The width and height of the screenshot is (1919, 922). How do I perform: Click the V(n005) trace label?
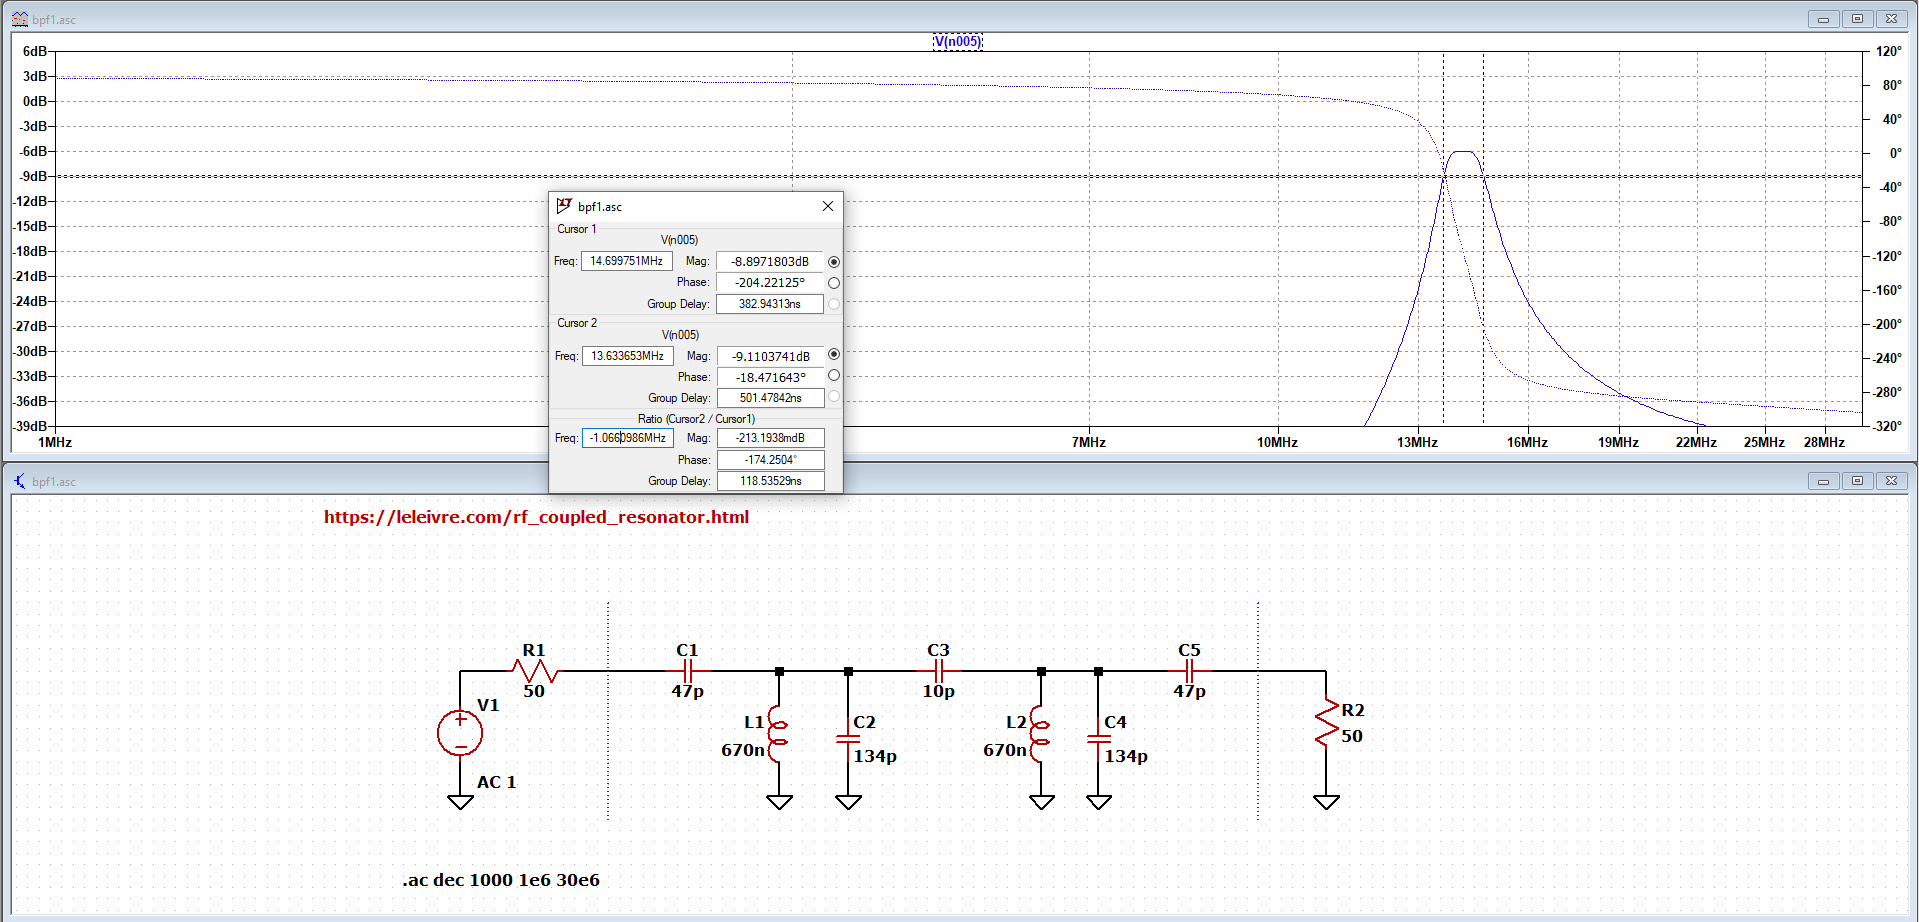(x=958, y=41)
